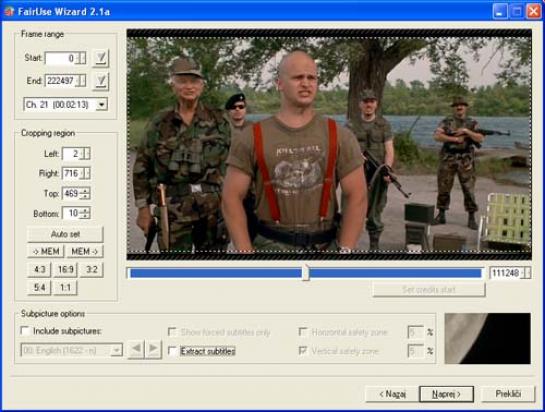Click the vertical safety zone percent field
545x412 pixels.
[x=415, y=351]
